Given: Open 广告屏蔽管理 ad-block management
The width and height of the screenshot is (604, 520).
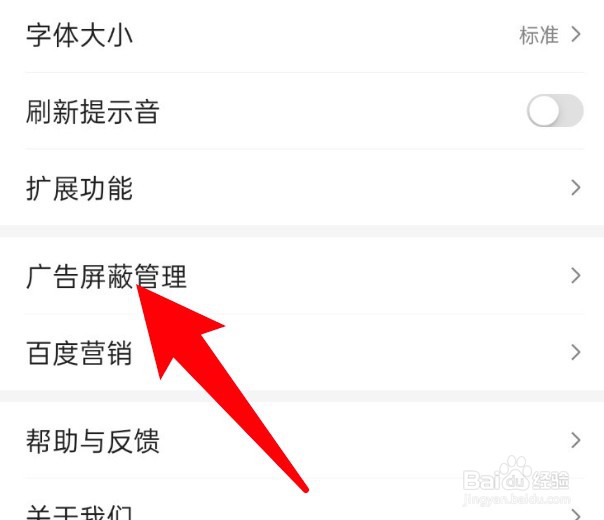Looking at the screenshot, I should pyautogui.click(x=302, y=276).
